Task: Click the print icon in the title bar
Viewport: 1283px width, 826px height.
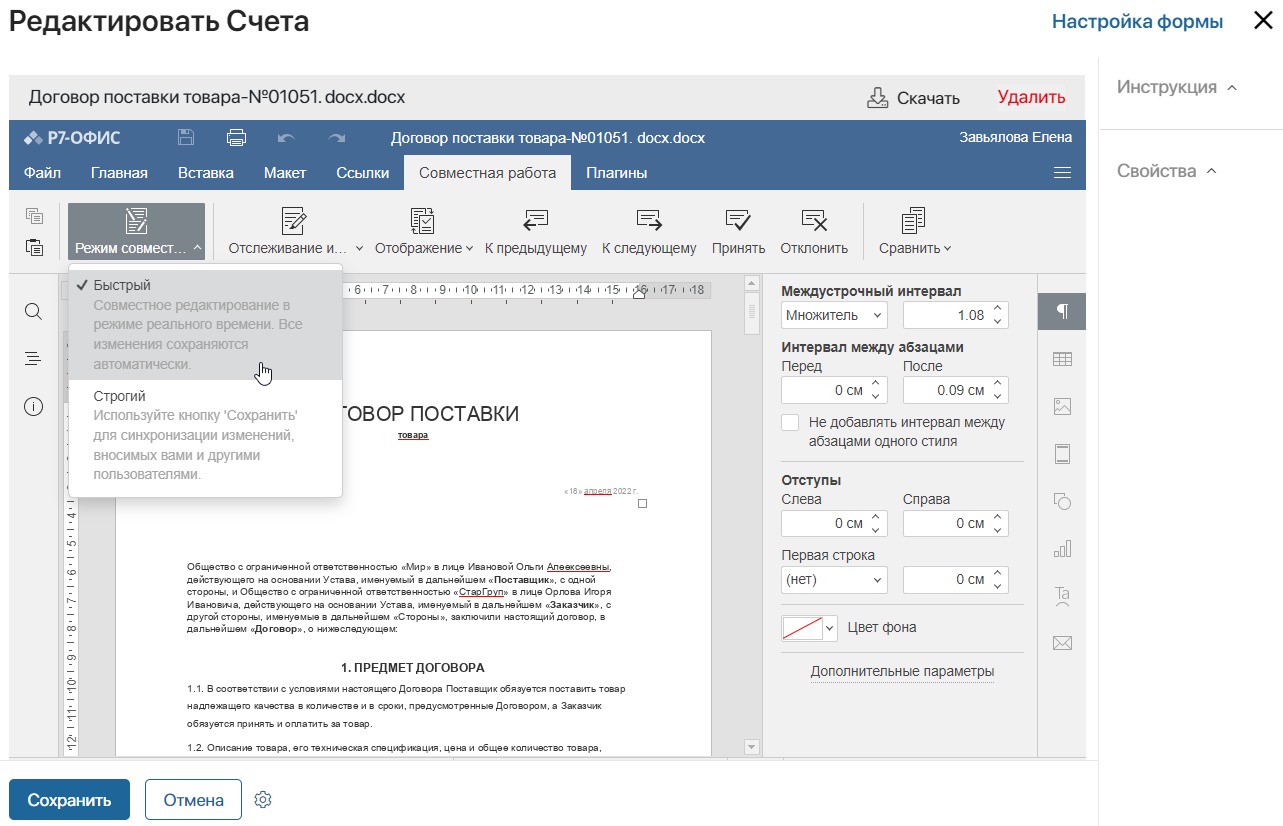Action: 236,138
